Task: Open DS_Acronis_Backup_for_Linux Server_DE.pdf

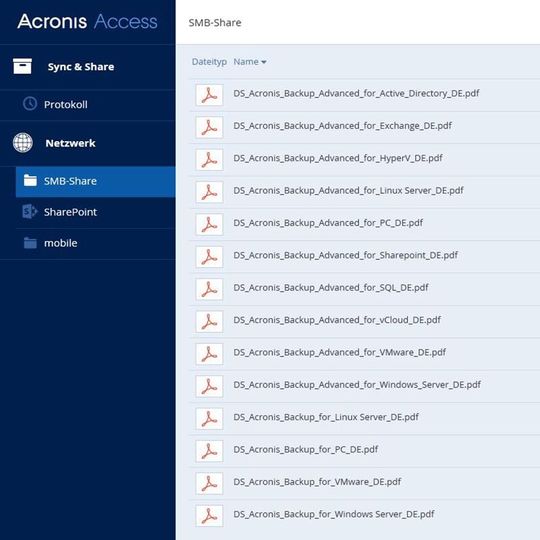Action: click(326, 417)
